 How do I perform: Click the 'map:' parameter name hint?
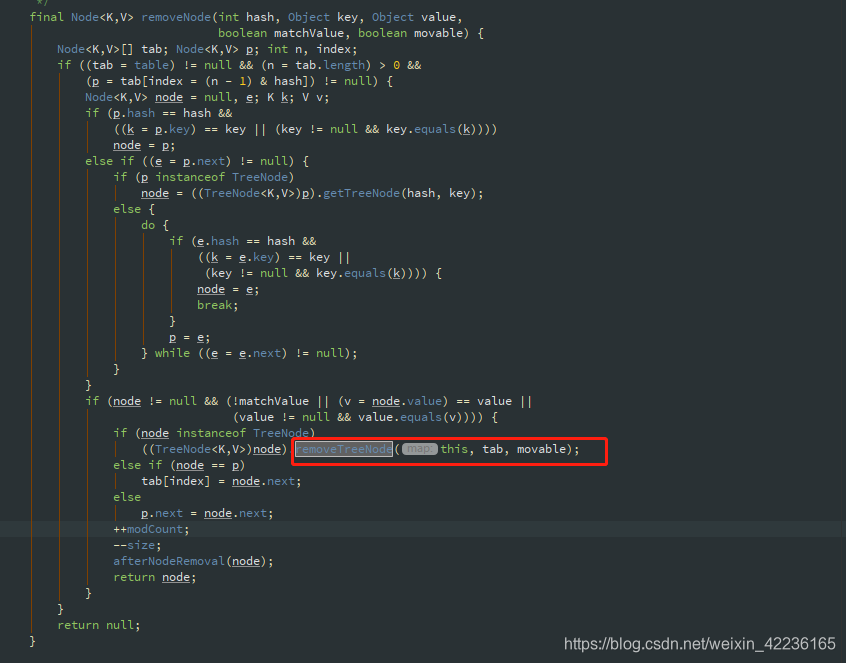coord(419,449)
